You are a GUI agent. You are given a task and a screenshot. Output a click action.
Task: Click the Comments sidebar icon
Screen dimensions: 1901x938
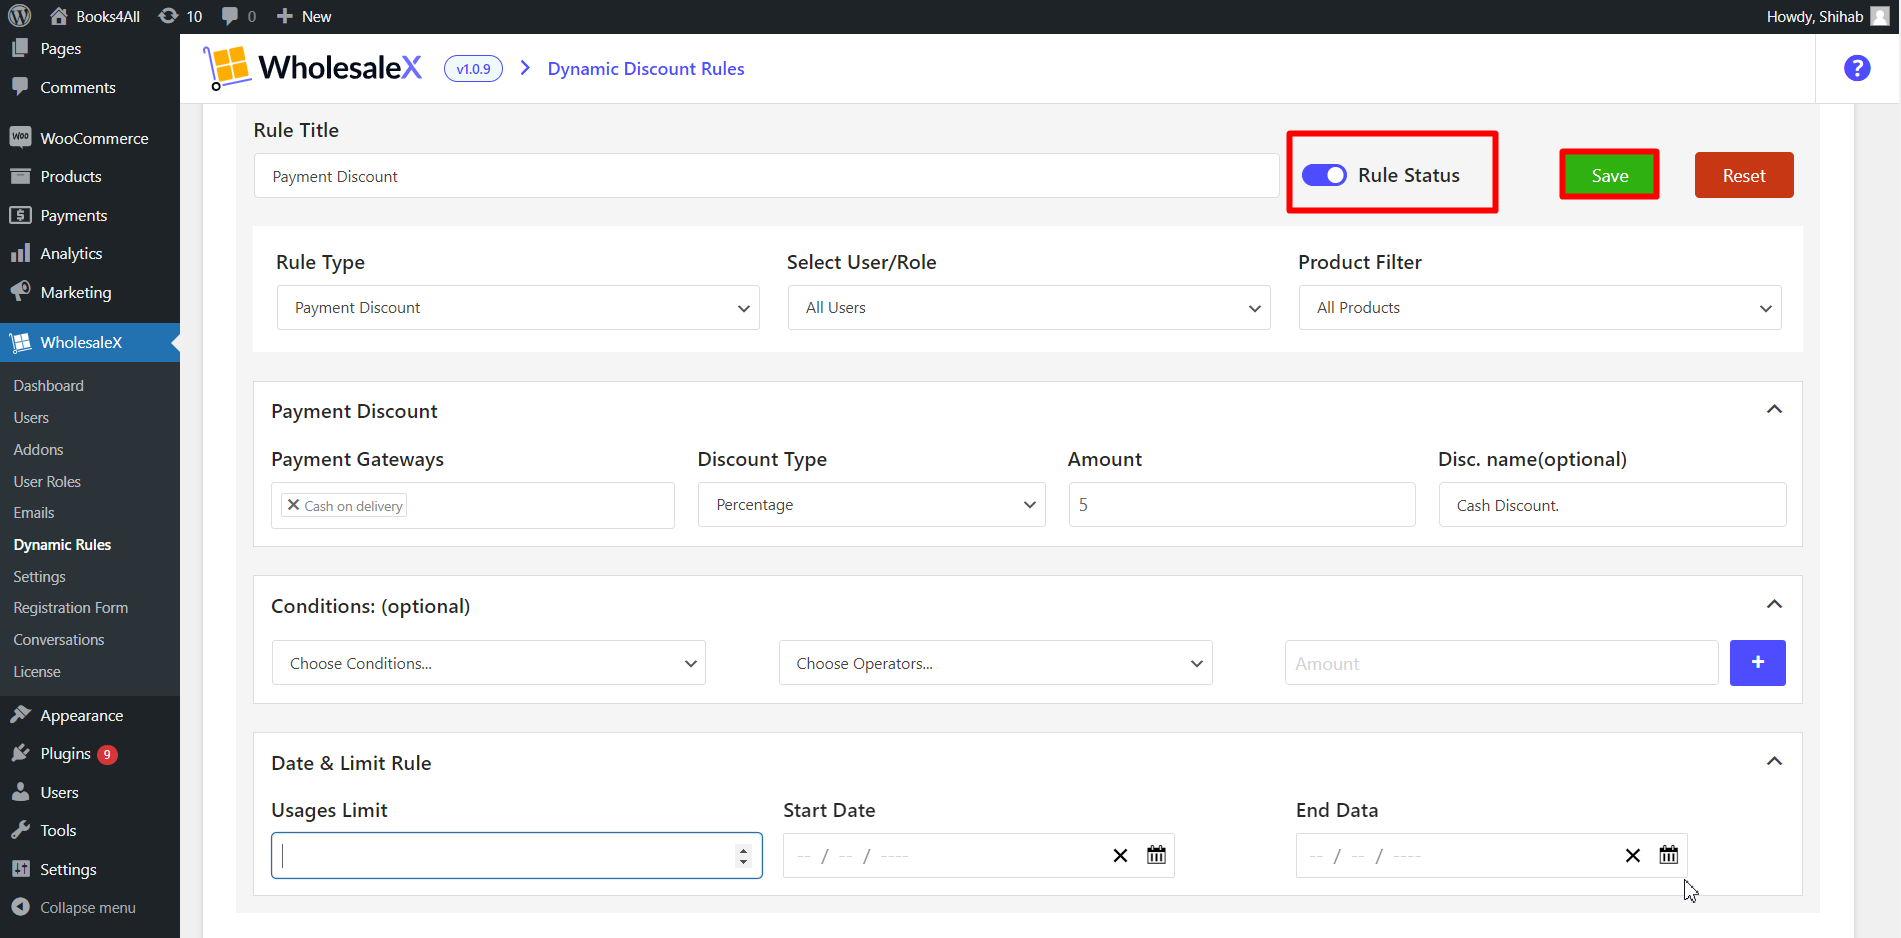pos(20,87)
